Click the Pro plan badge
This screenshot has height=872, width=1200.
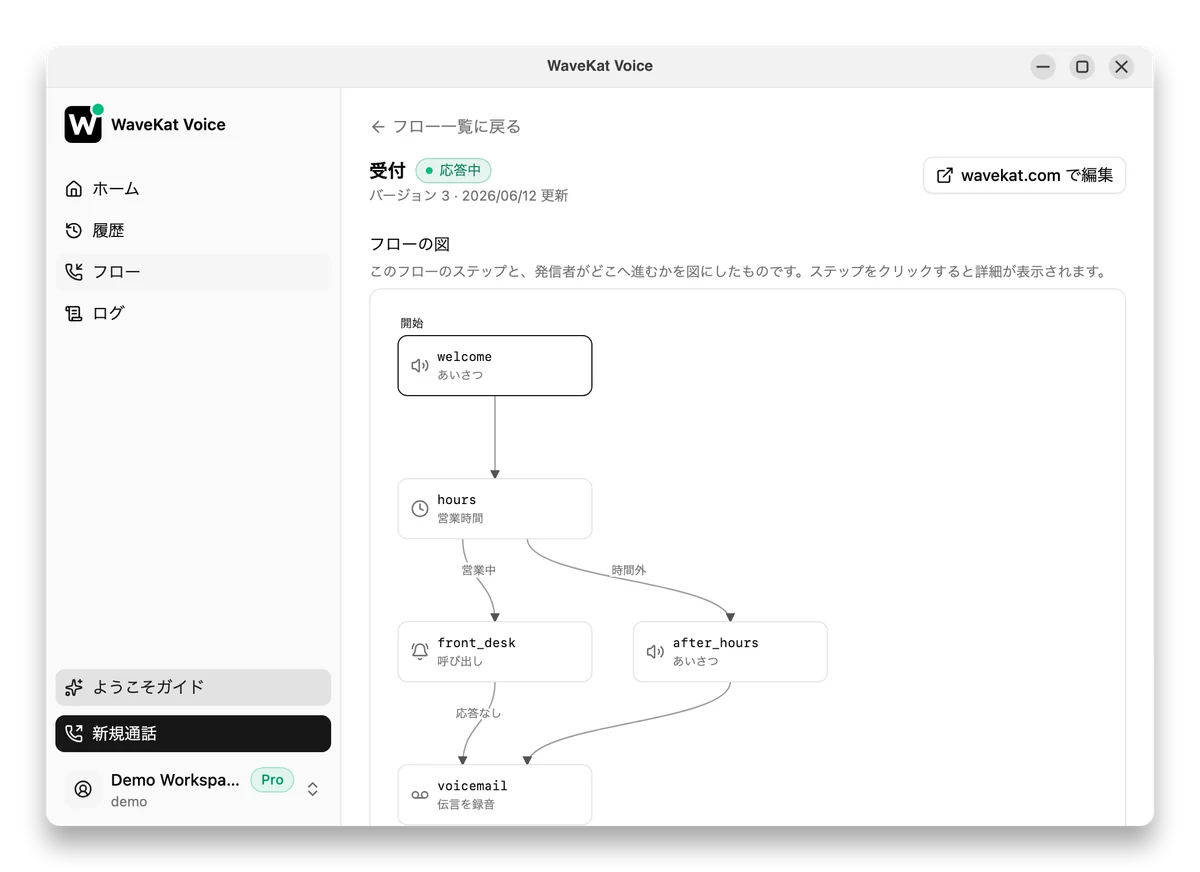272,780
